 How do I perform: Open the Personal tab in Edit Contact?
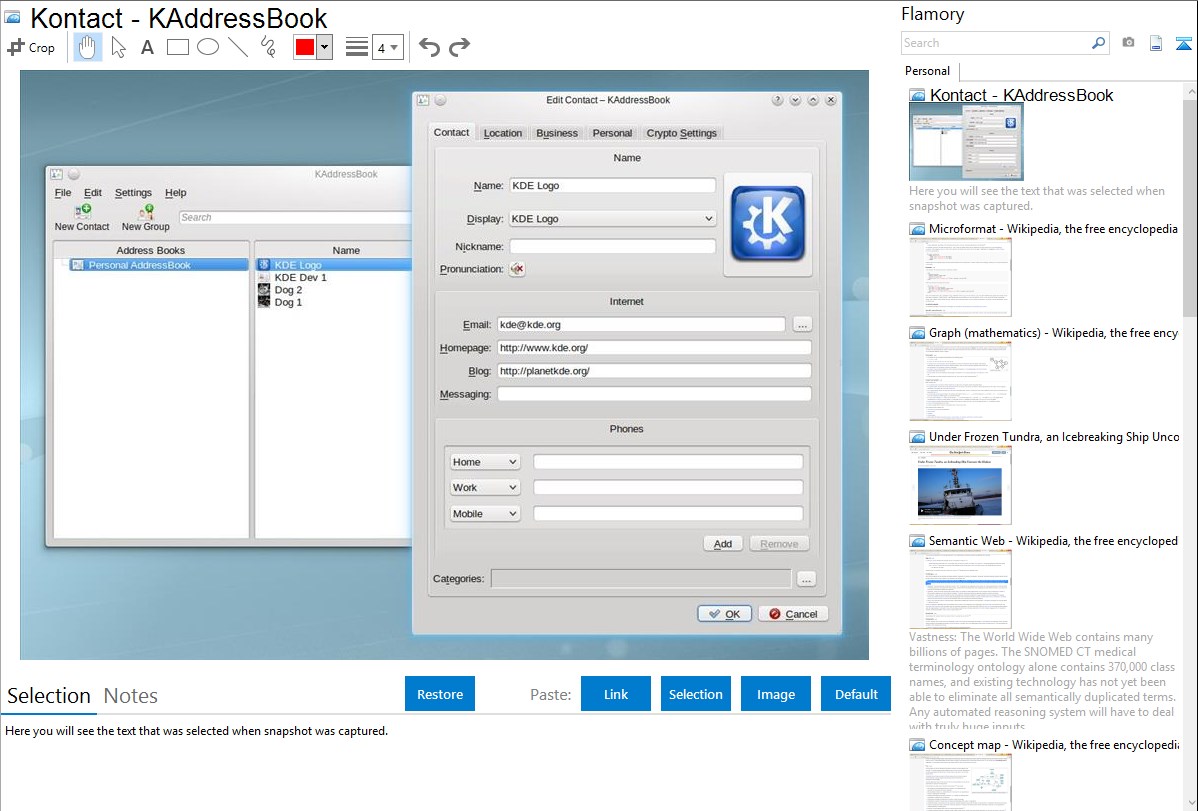pos(612,133)
